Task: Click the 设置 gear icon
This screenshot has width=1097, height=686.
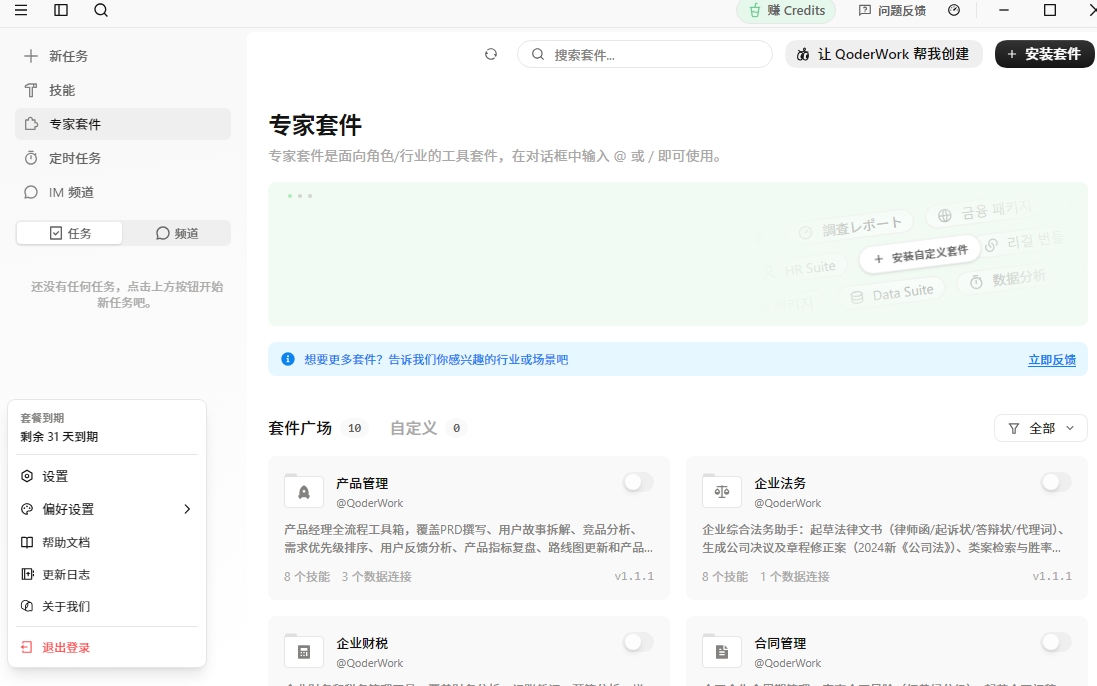Action: [27, 476]
